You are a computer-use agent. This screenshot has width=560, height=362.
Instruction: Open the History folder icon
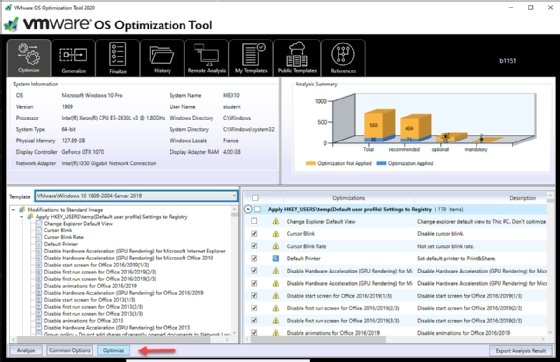[x=162, y=55]
